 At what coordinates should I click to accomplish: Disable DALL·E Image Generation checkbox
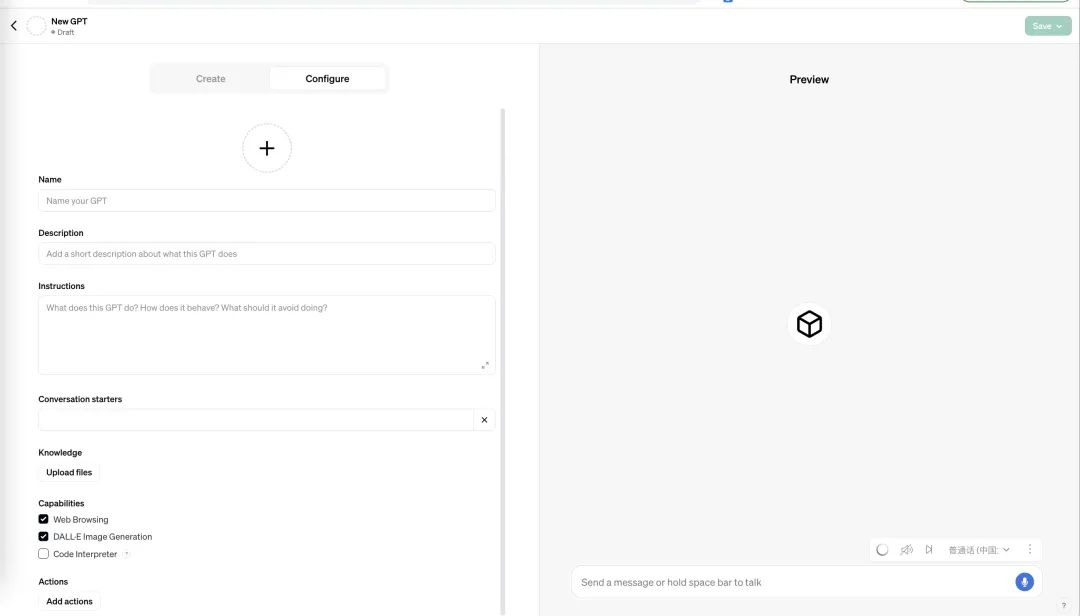point(44,537)
